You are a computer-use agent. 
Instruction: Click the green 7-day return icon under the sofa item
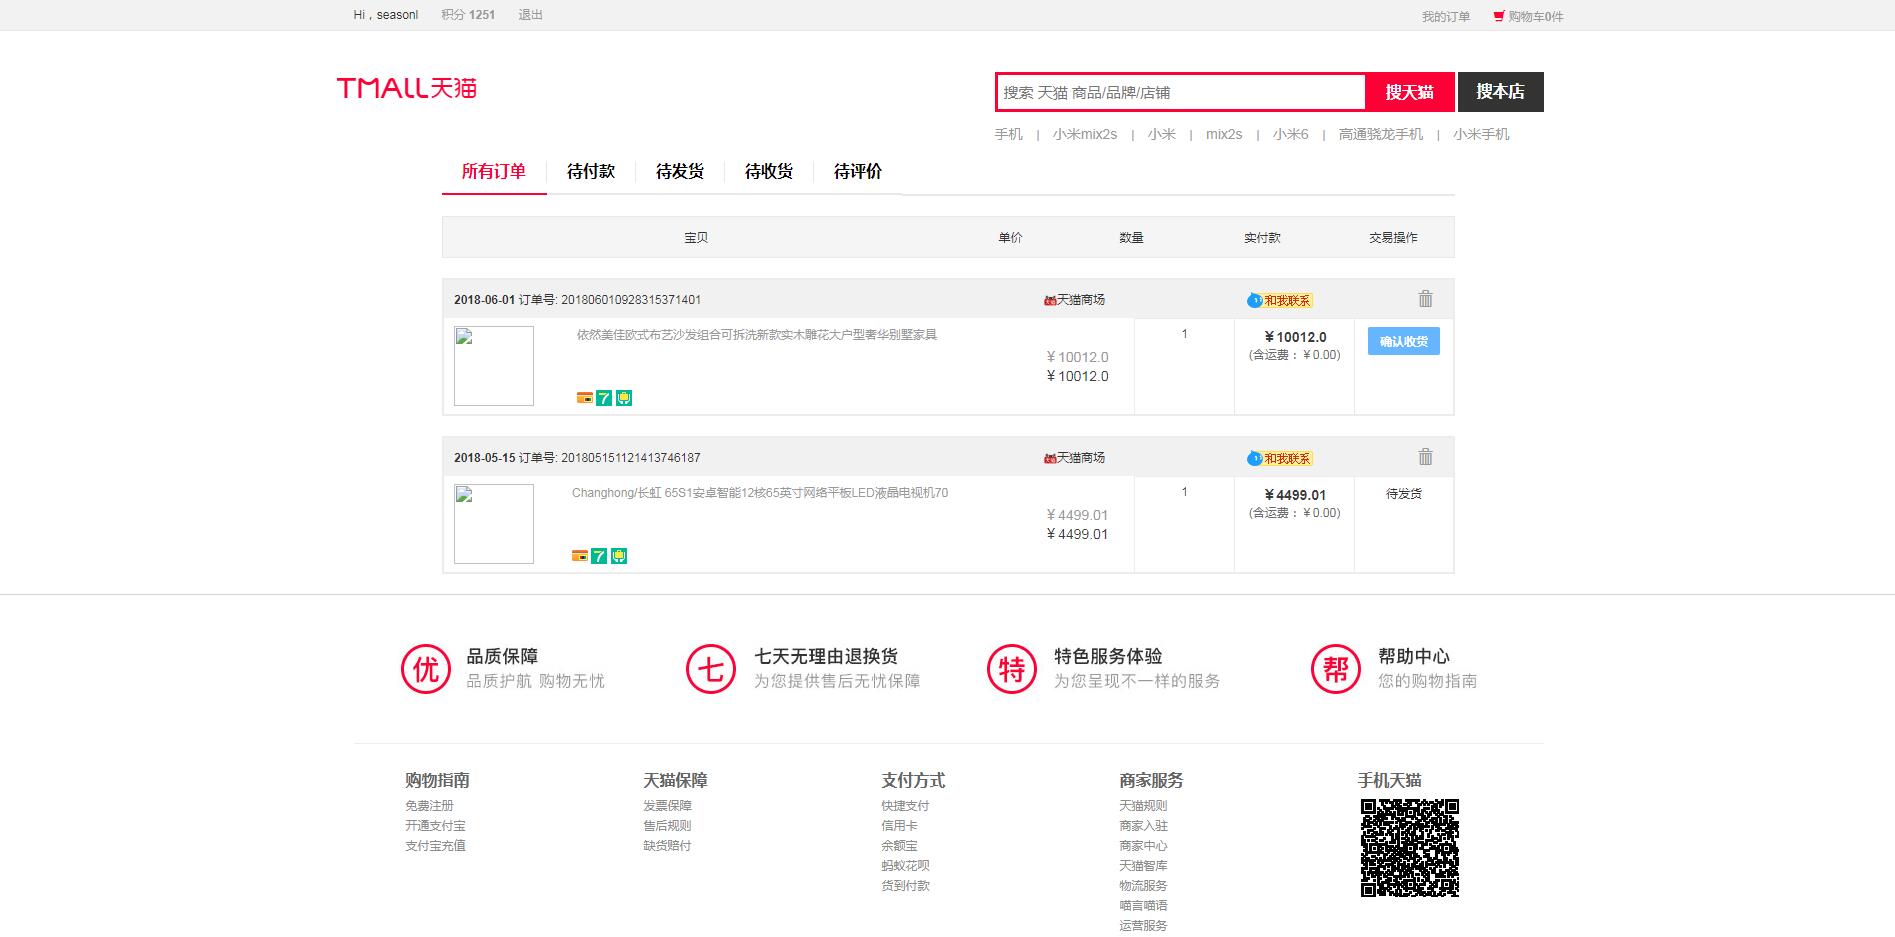pyautogui.click(x=604, y=398)
